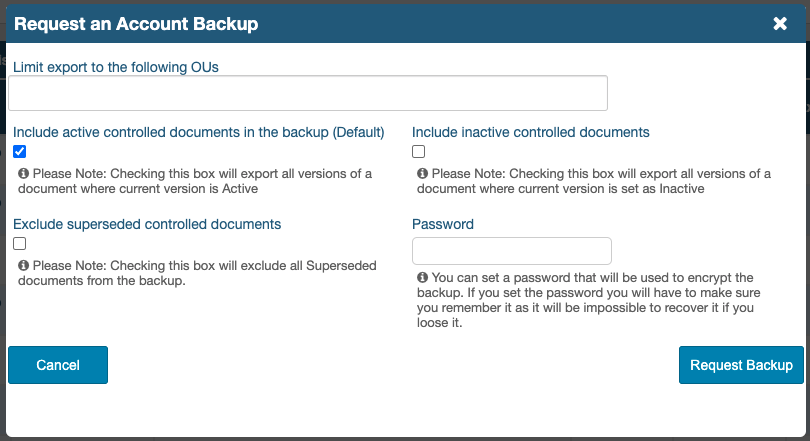Screen dimensions: 810x441
Task: Click info icon beside password encryption note
Action: [x=423, y=277]
